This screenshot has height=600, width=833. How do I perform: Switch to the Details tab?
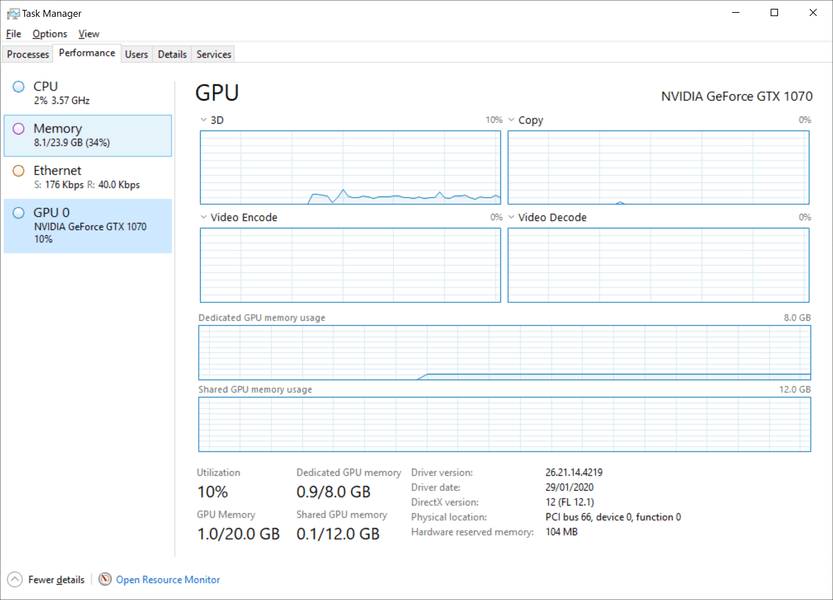click(172, 54)
